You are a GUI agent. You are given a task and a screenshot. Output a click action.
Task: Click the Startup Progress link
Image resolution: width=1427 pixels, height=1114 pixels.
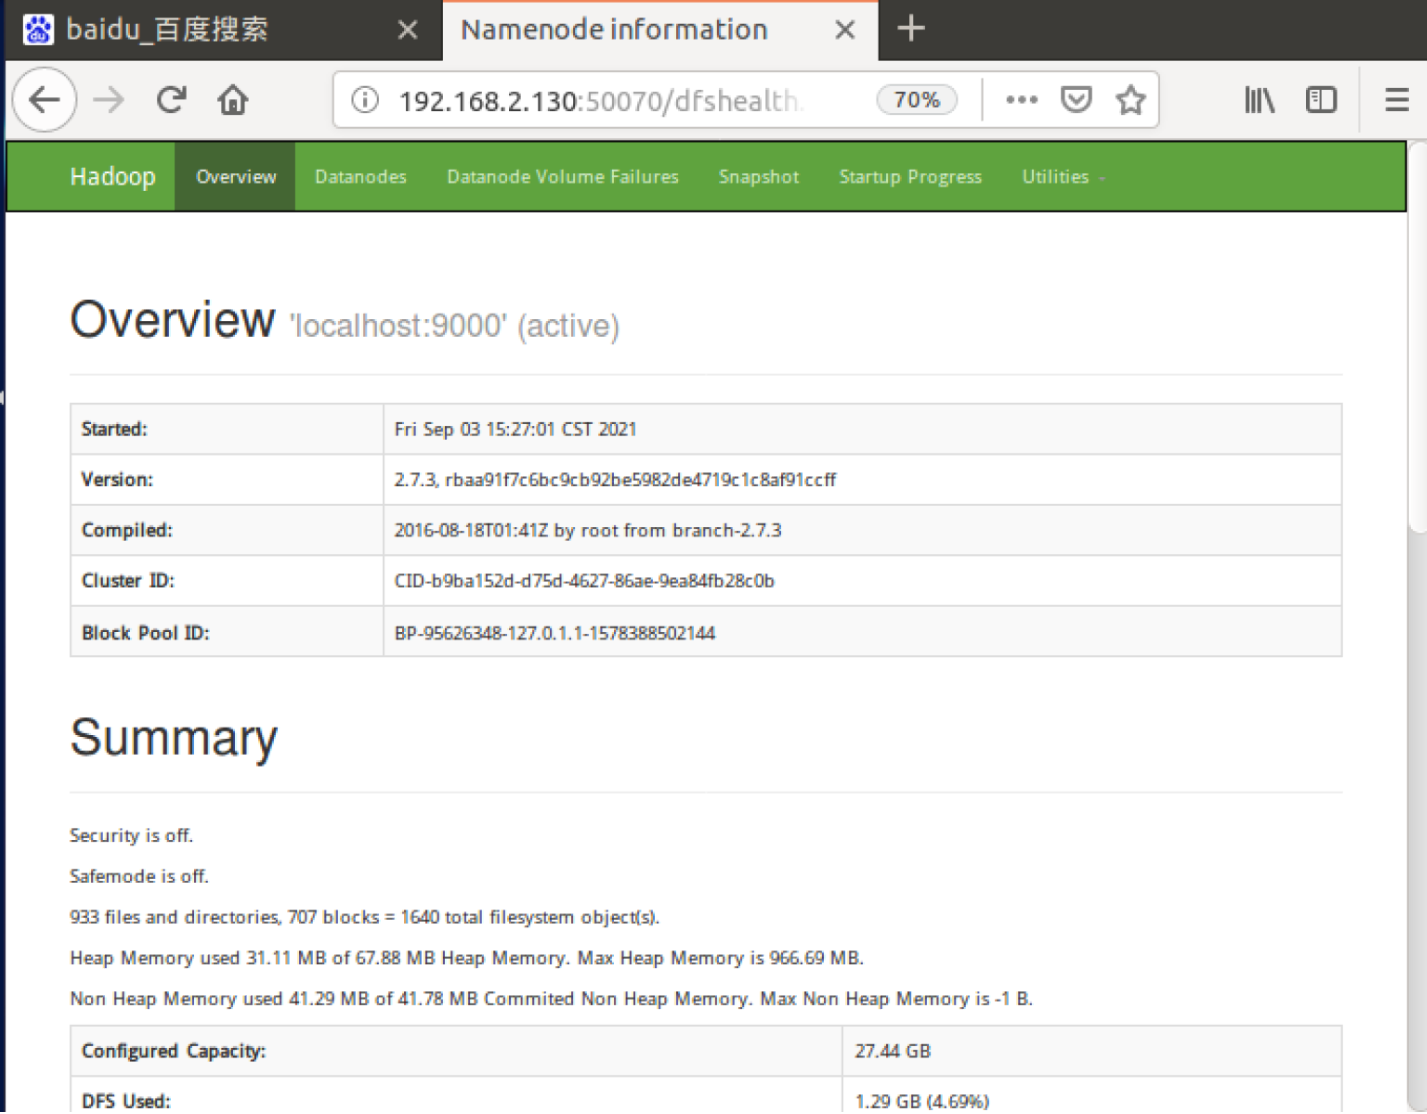910,176
